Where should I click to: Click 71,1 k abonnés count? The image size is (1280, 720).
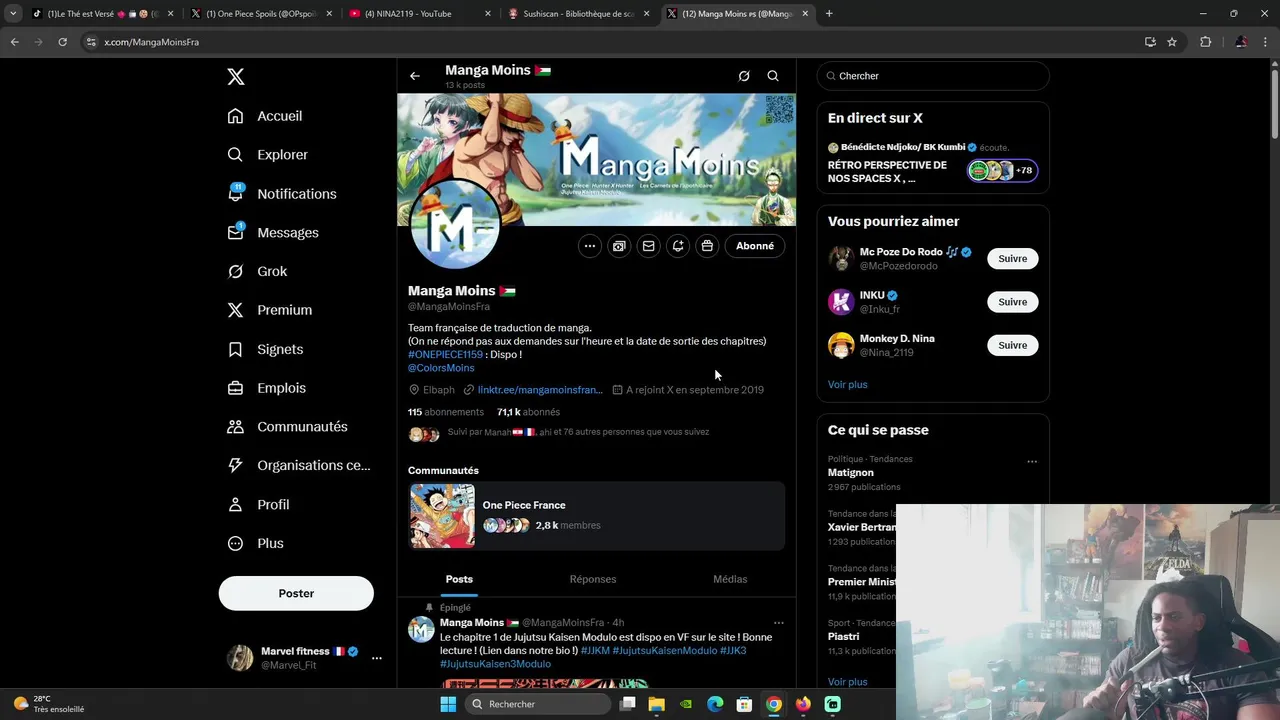coord(528,412)
